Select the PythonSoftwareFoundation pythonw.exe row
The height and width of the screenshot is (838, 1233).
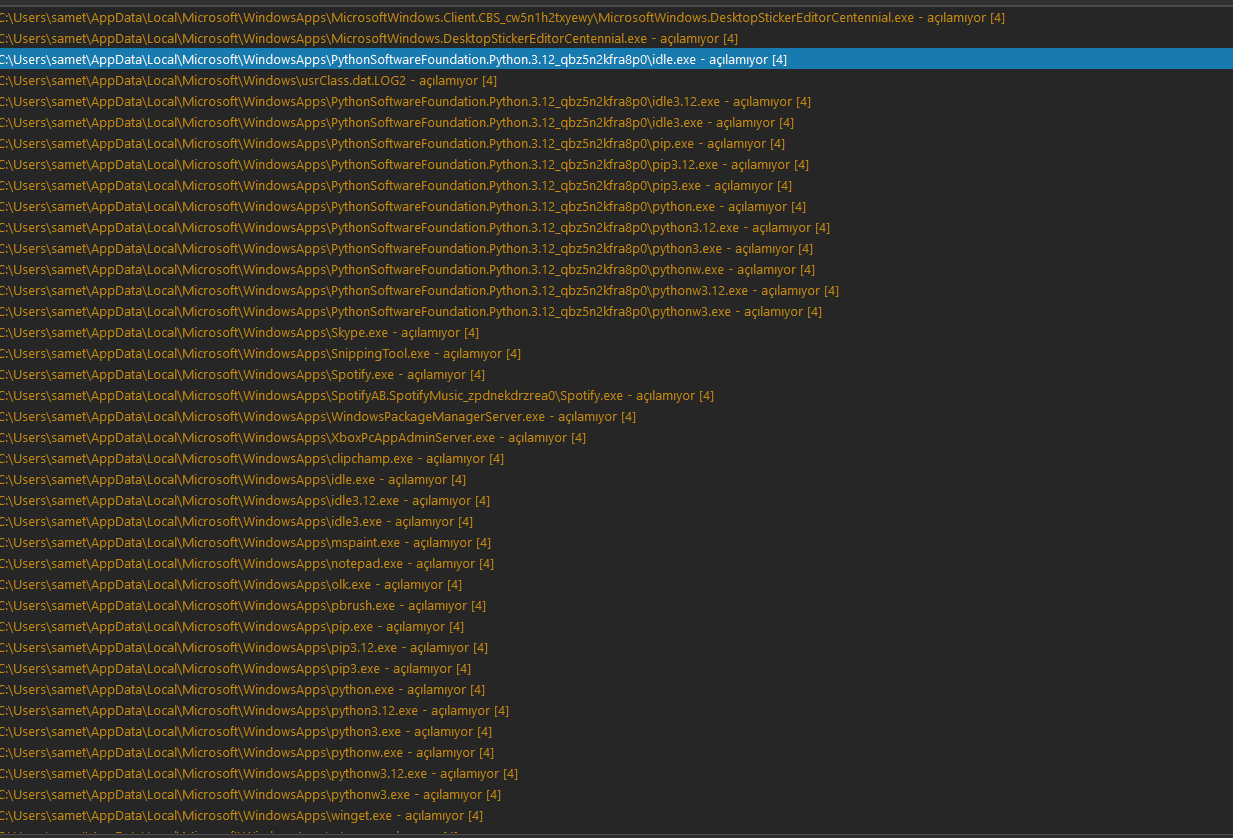(x=616, y=269)
